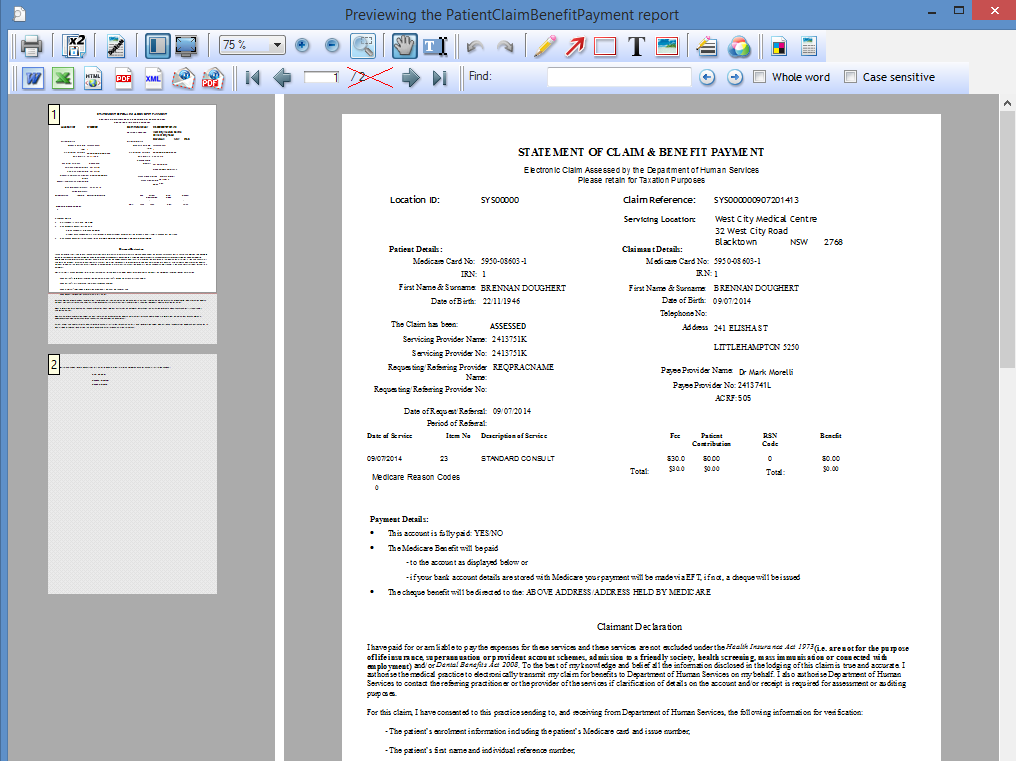Export report to Excel
1016x761 pixels.
pos(63,78)
